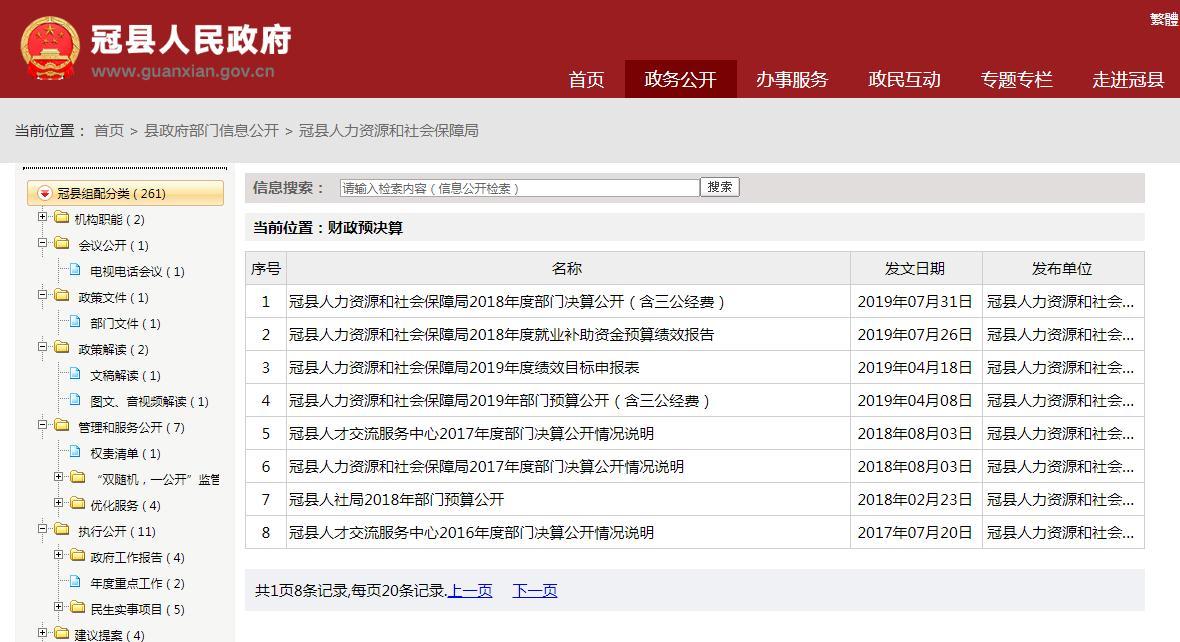Focus the 信息搜索 text input field

tap(519, 188)
